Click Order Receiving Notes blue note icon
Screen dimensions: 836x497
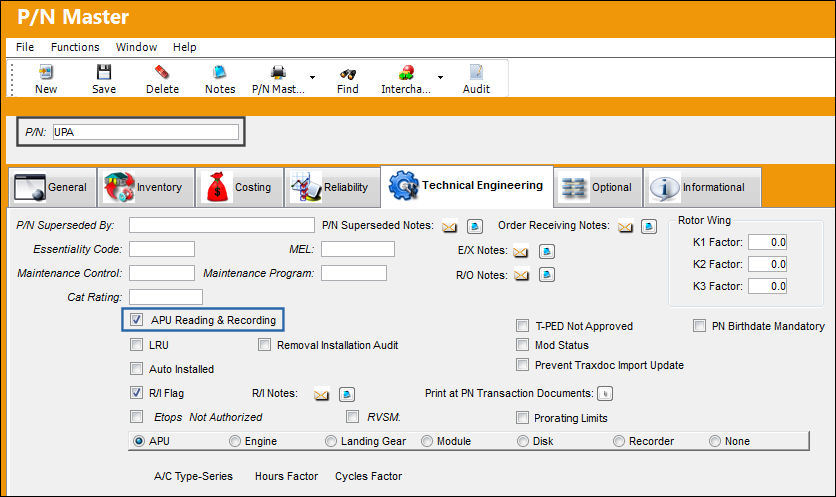click(649, 226)
